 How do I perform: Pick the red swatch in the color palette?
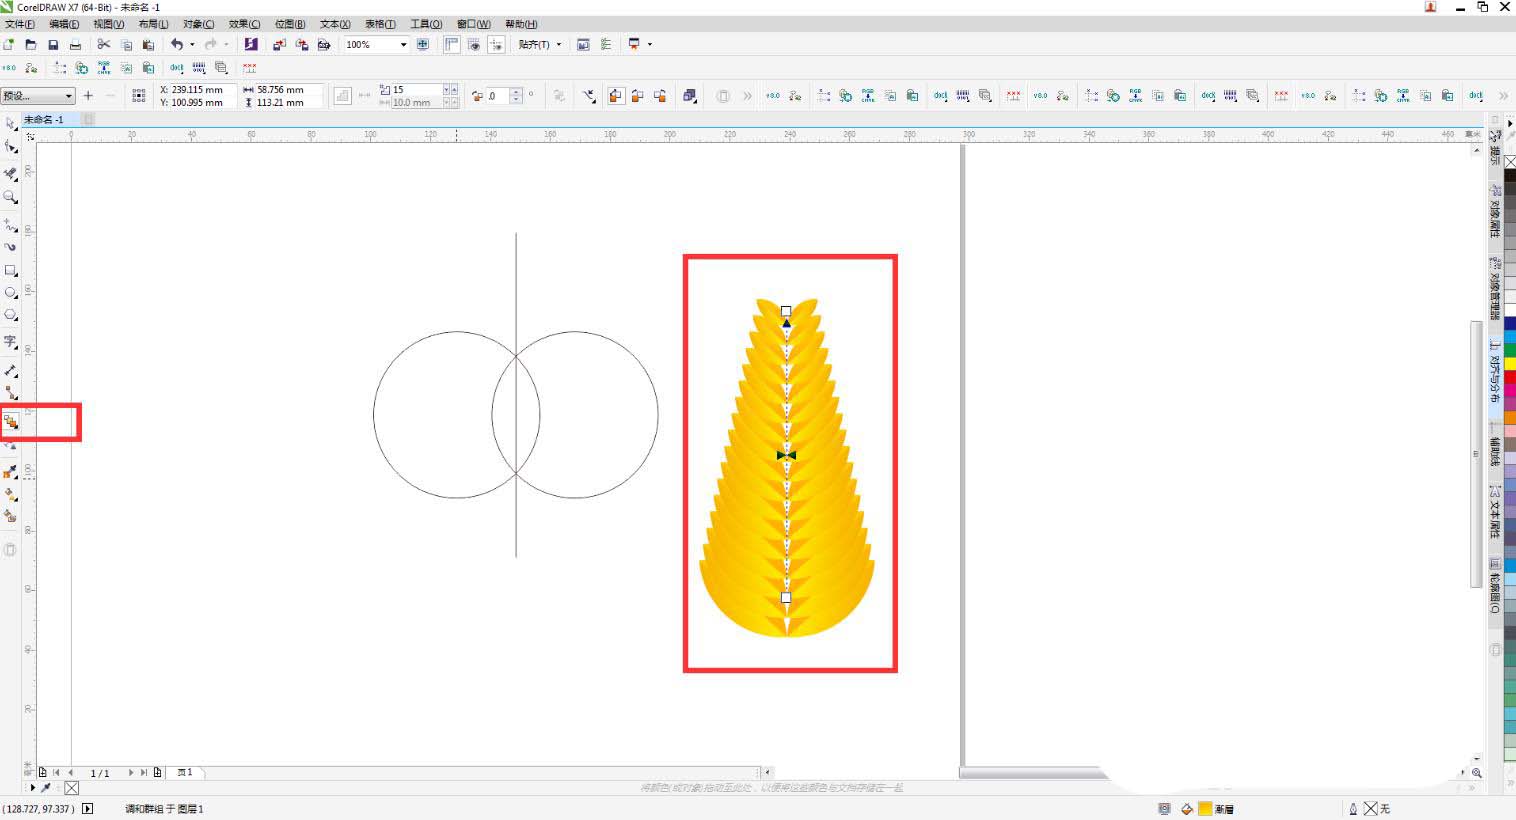1509,377
